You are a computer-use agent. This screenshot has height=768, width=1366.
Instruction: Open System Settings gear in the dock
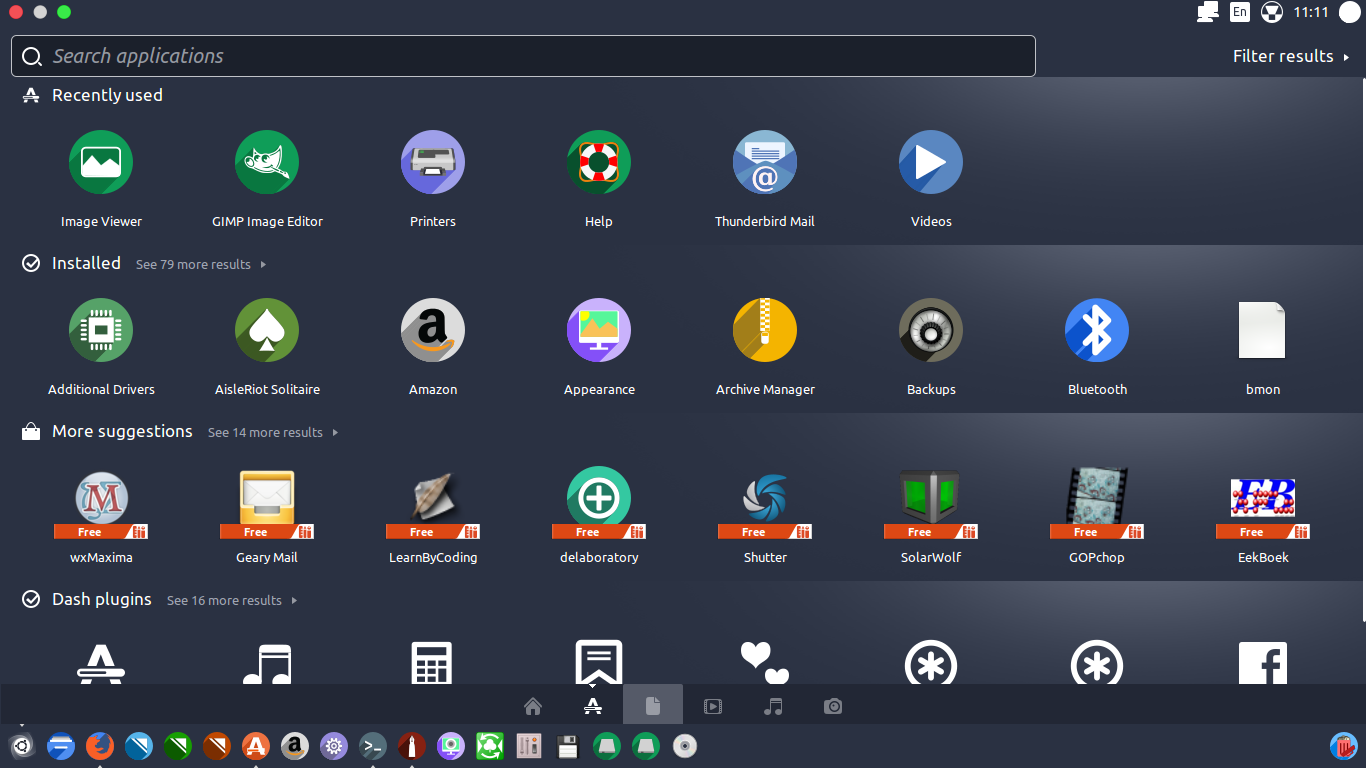click(x=334, y=746)
